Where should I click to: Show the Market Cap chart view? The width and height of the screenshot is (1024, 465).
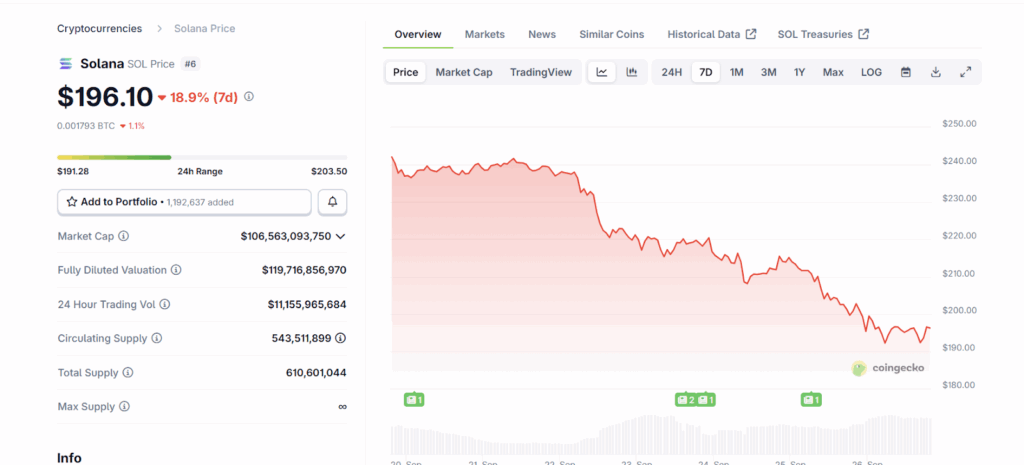coord(464,72)
